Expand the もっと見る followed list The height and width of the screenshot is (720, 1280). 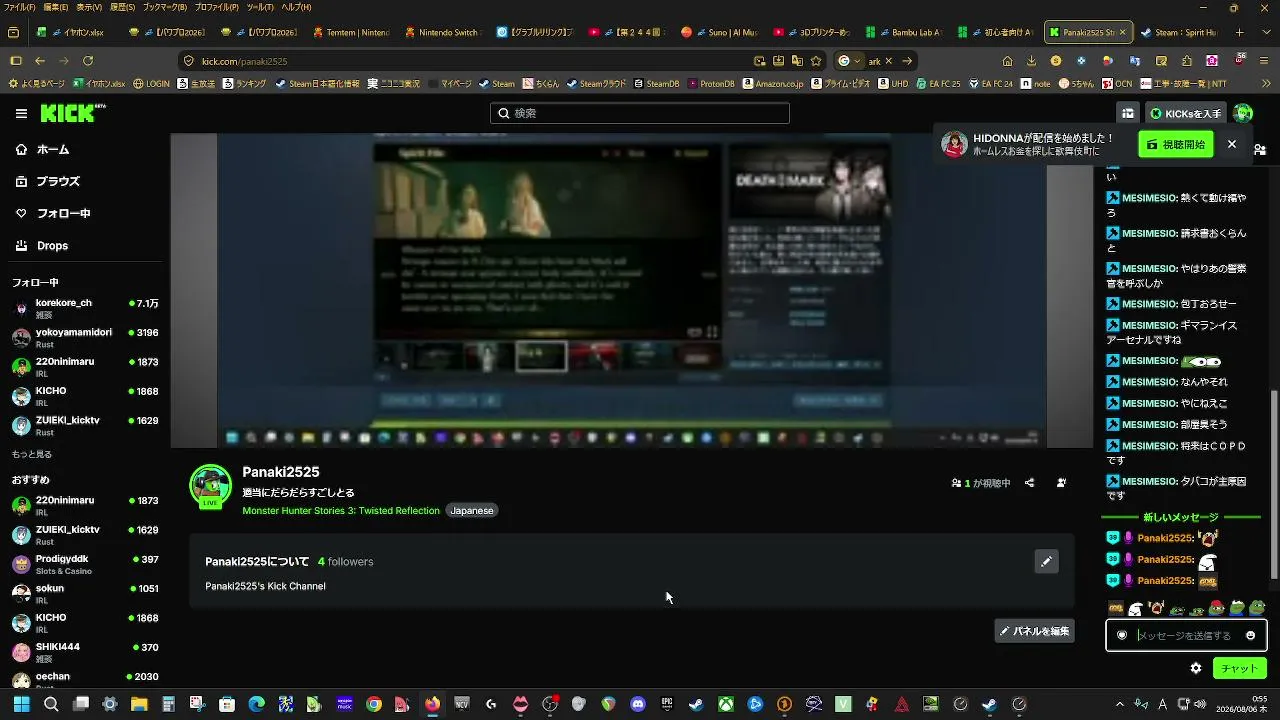tap(32, 454)
